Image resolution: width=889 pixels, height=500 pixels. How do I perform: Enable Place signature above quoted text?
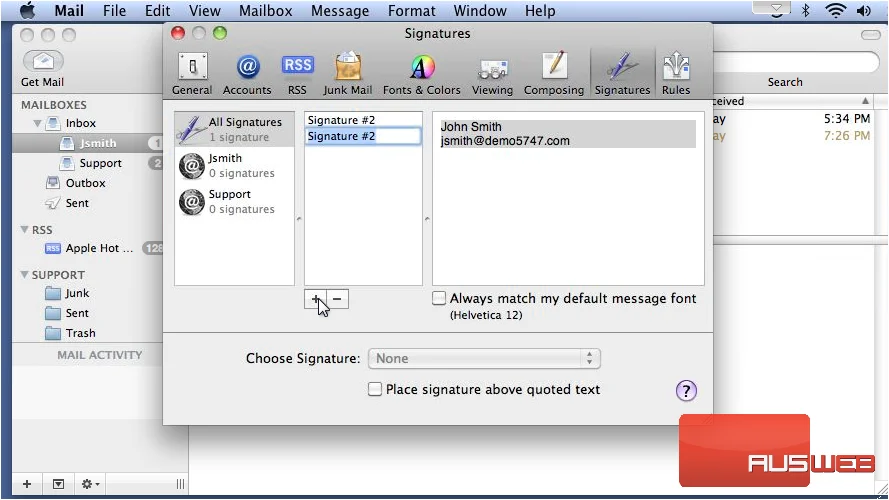375,389
